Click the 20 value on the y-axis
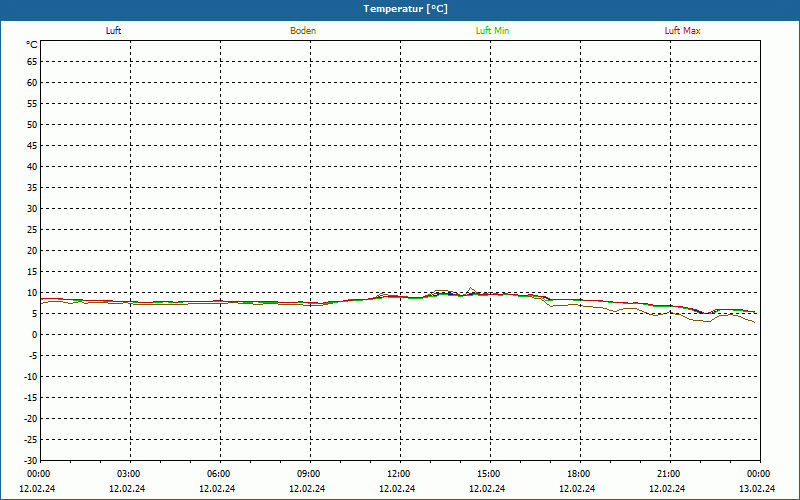 [32, 251]
